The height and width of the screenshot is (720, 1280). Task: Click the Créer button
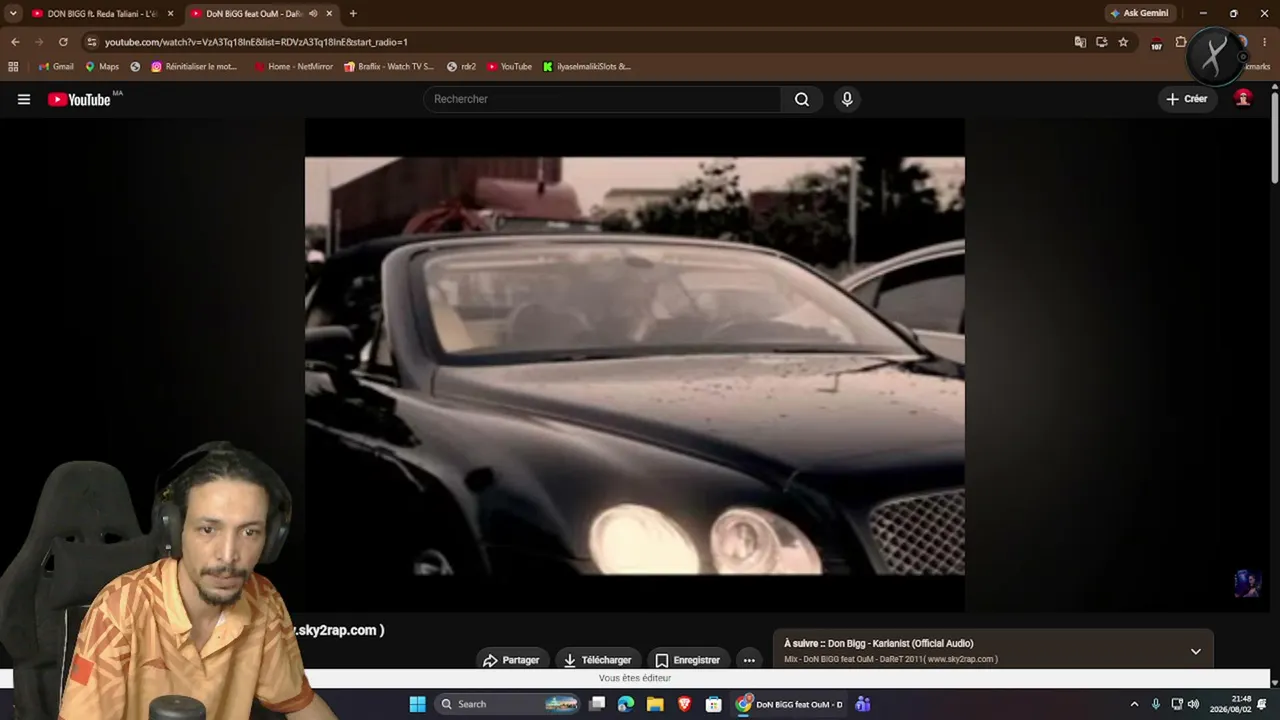(1186, 99)
